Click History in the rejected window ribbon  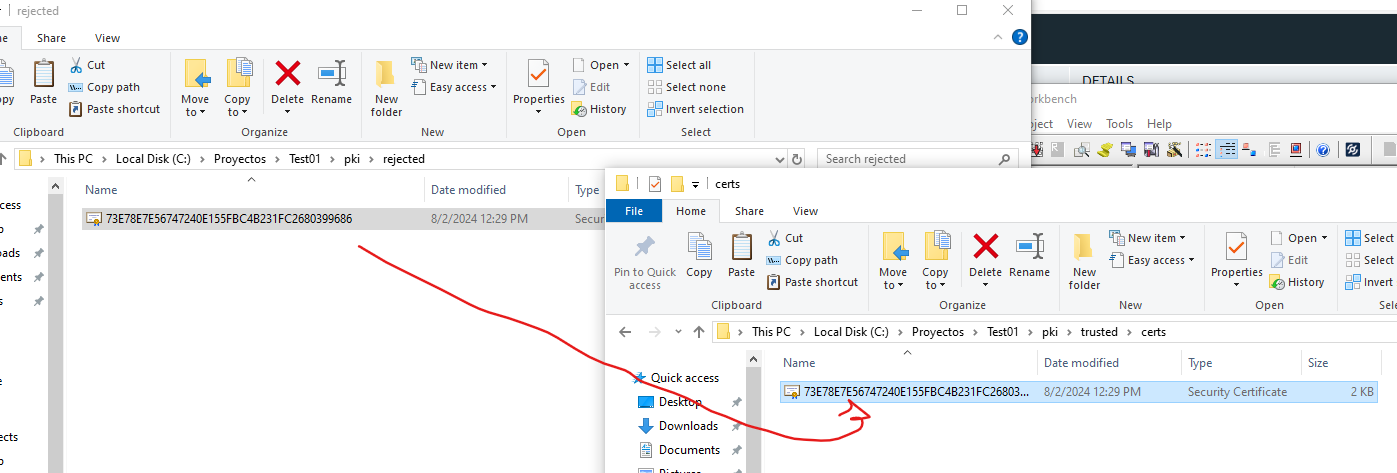click(599, 109)
